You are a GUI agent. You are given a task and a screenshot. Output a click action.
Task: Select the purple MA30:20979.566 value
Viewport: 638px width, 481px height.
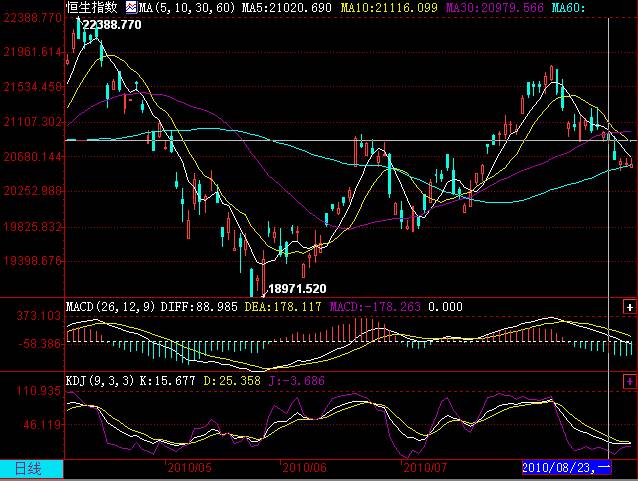(x=494, y=7)
